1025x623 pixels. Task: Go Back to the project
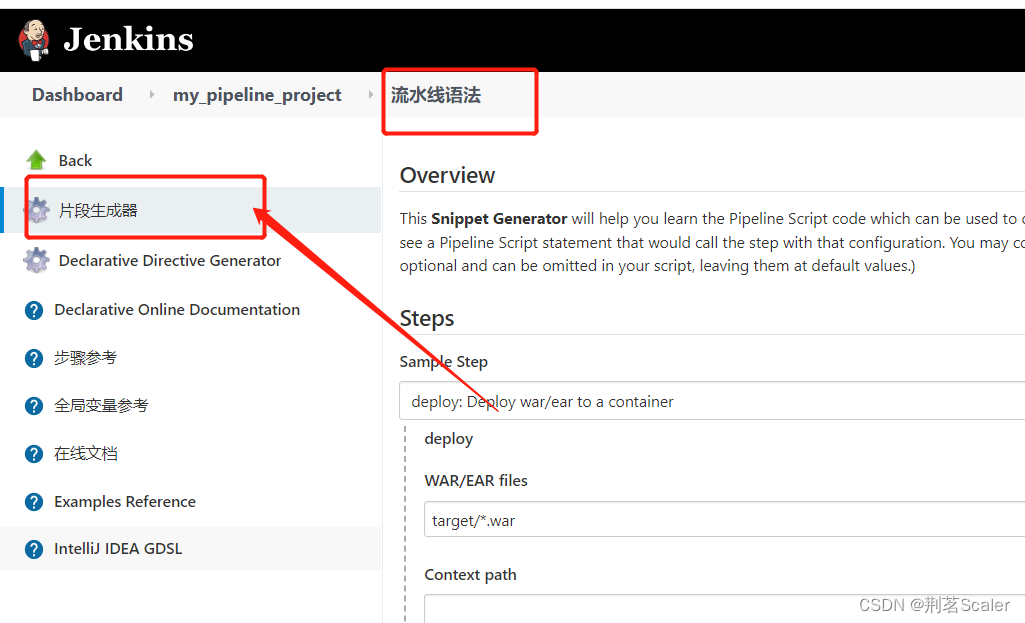pos(75,161)
